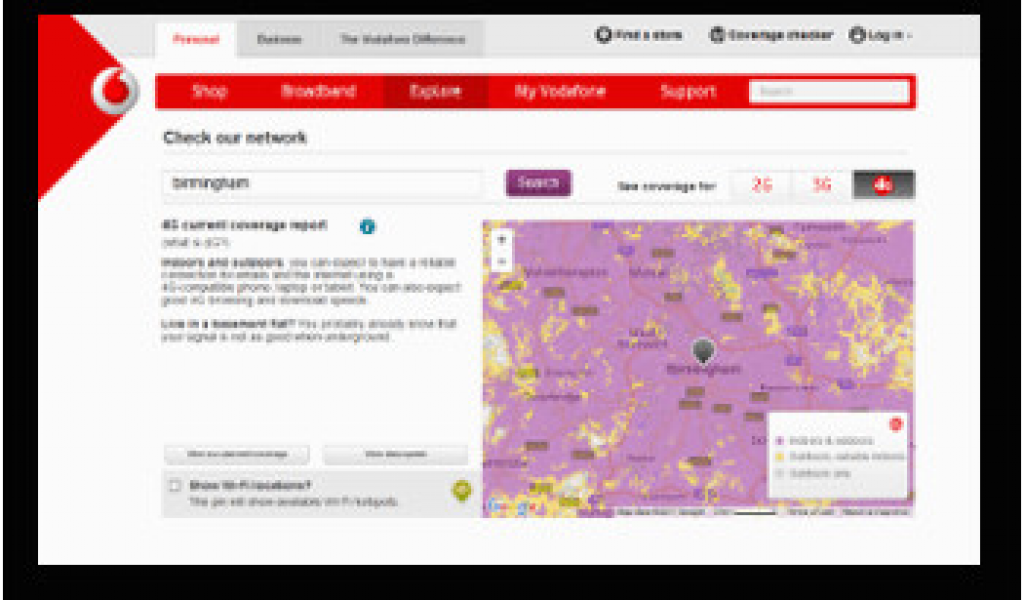Viewport: 1024px width, 600px height.
Task: Show 3G coverage
Action: [x=822, y=185]
